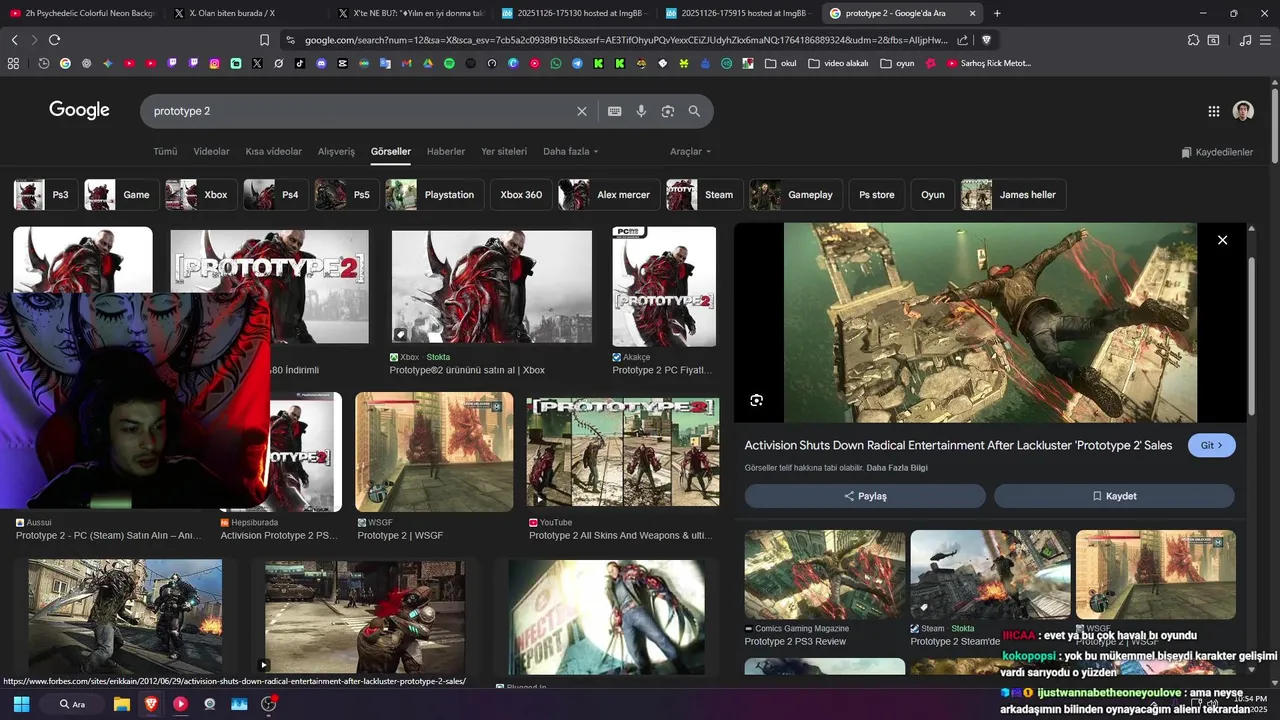Switch to the 'Alışveriş' tab
This screenshot has width=1280, height=720.
336,152
